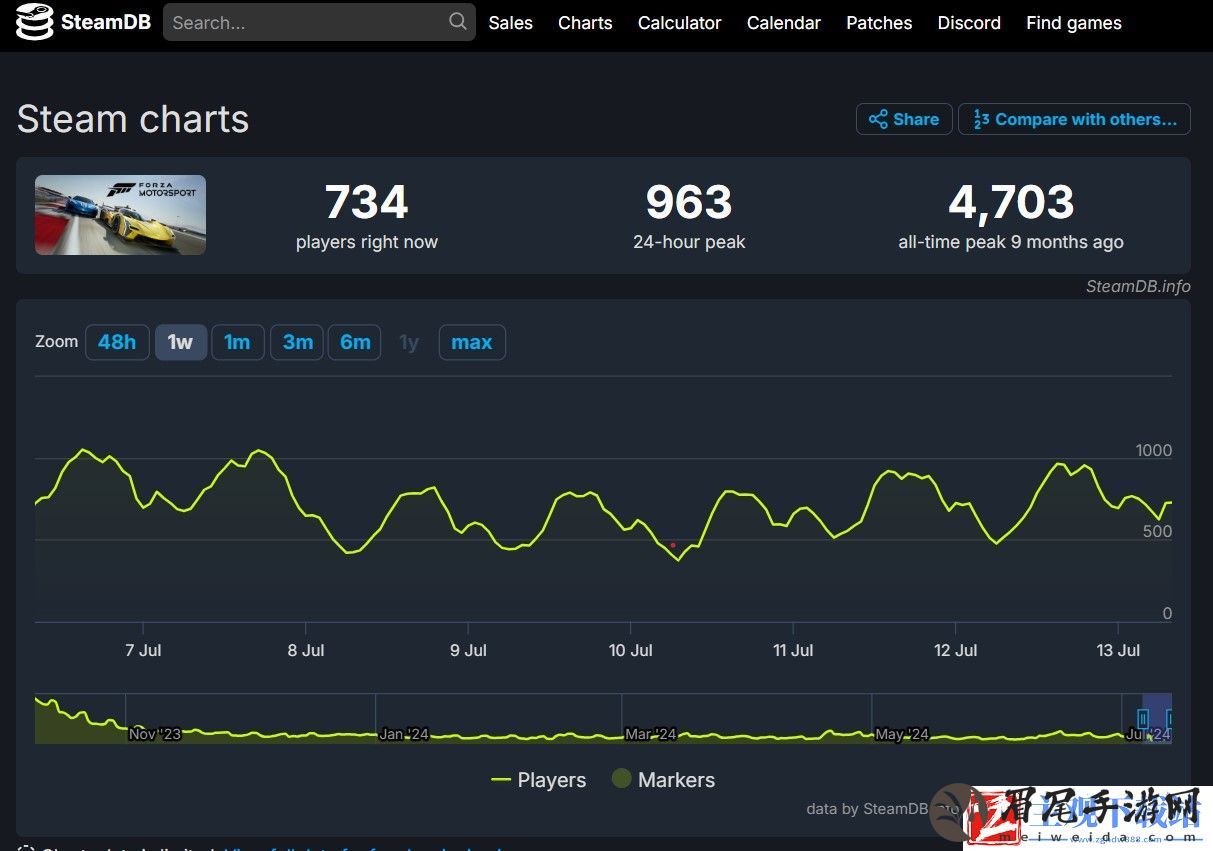The width and height of the screenshot is (1213, 851).
Task: Open the Charts menu item
Action: tap(585, 22)
